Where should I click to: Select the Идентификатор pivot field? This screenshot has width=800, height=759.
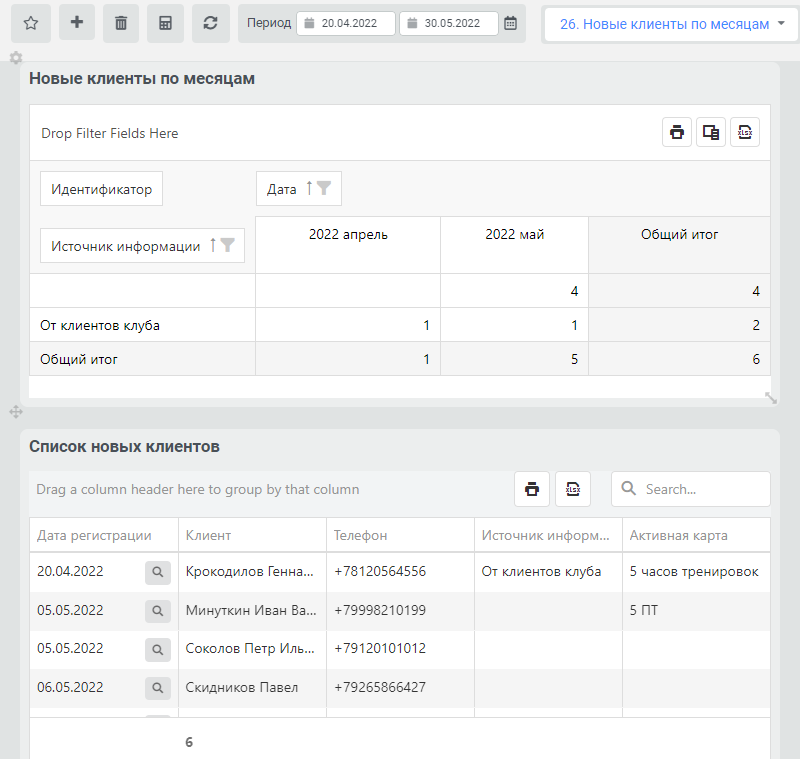[102, 189]
